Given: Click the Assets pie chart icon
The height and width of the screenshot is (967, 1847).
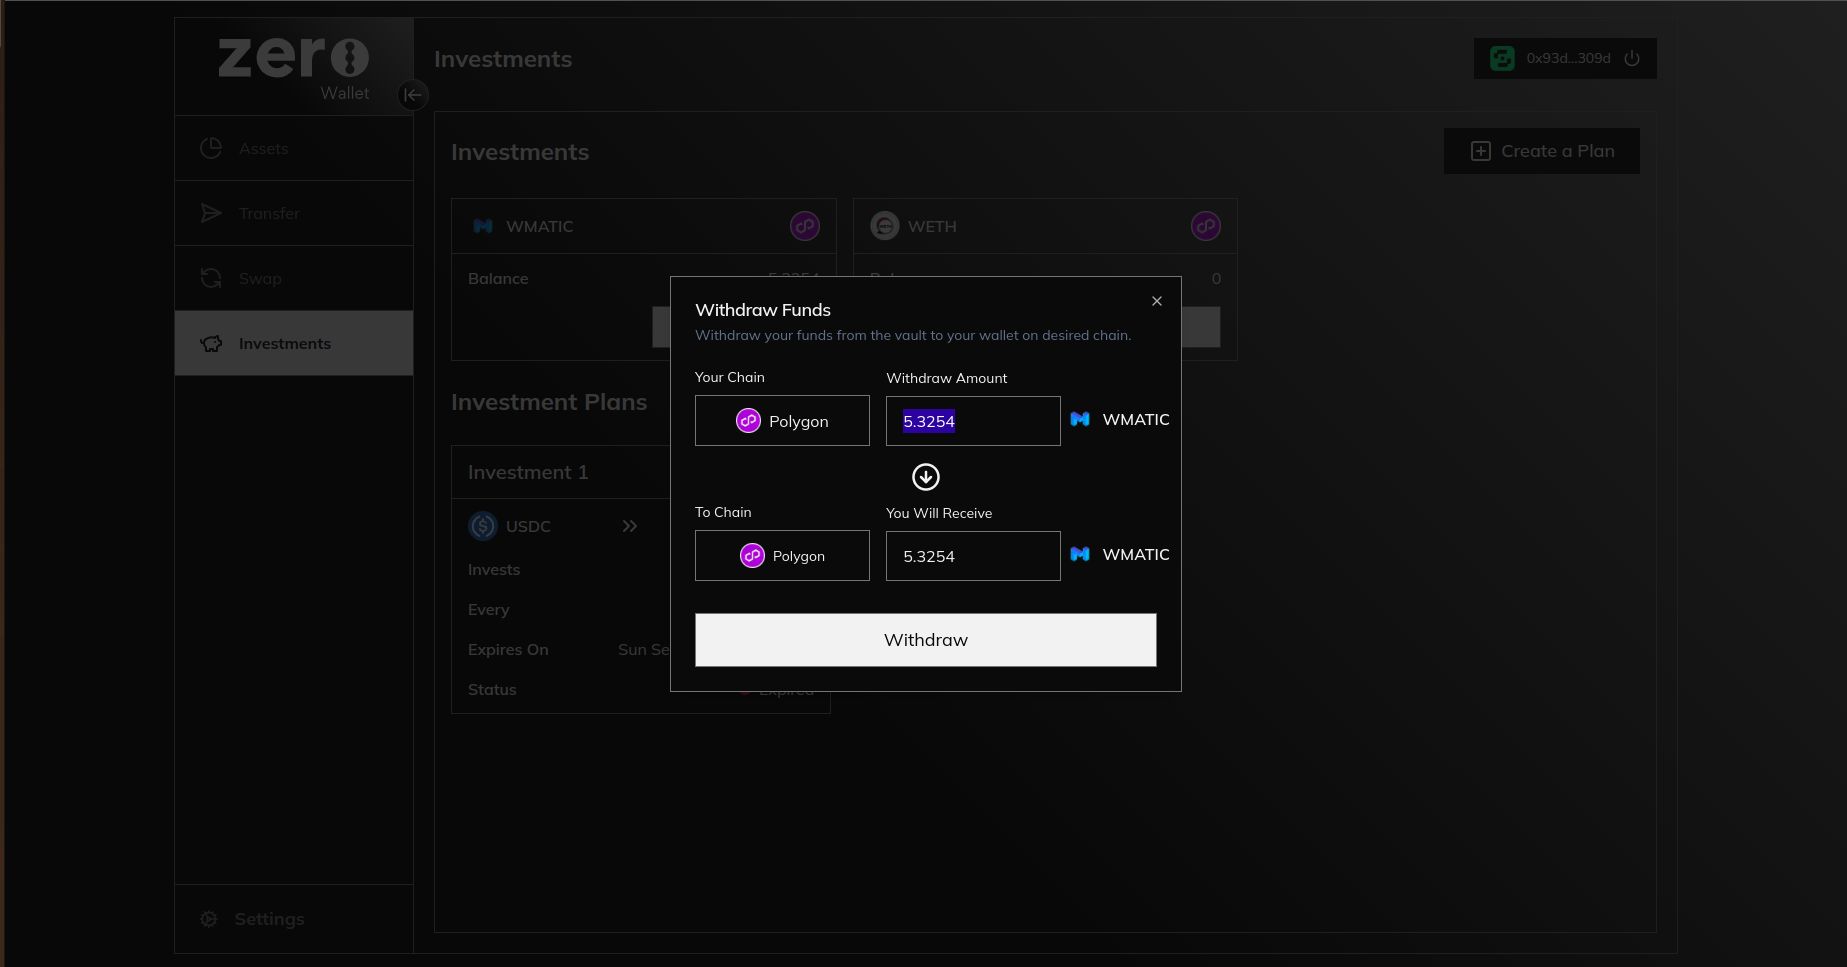Looking at the screenshot, I should [211, 148].
